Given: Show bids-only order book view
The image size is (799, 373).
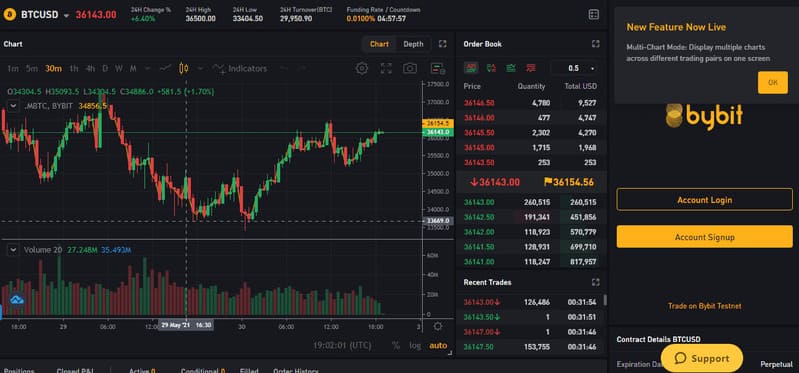Looking at the screenshot, I should click(511, 68).
